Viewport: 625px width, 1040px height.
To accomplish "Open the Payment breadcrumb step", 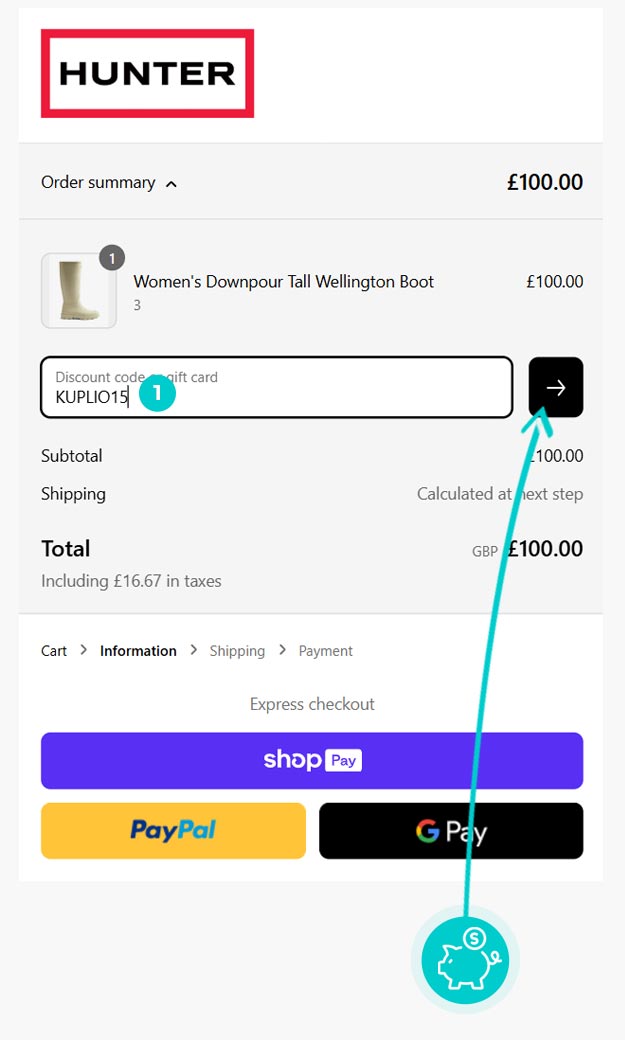I will [325, 651].
